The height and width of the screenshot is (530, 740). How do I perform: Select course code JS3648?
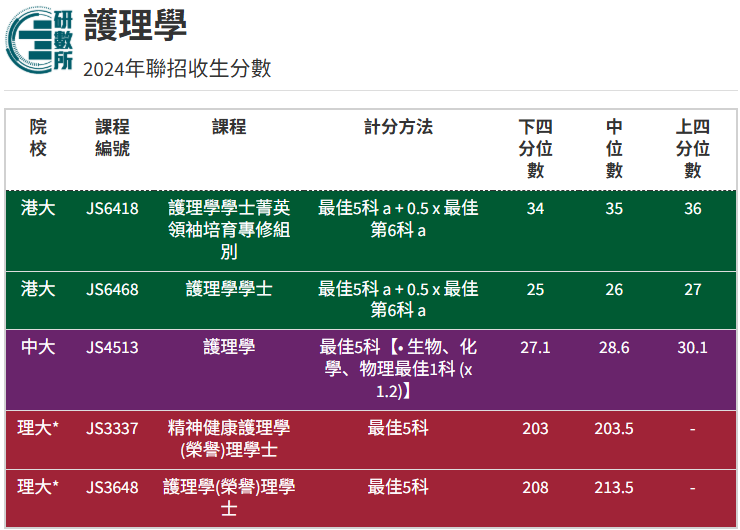click(112, 488)
